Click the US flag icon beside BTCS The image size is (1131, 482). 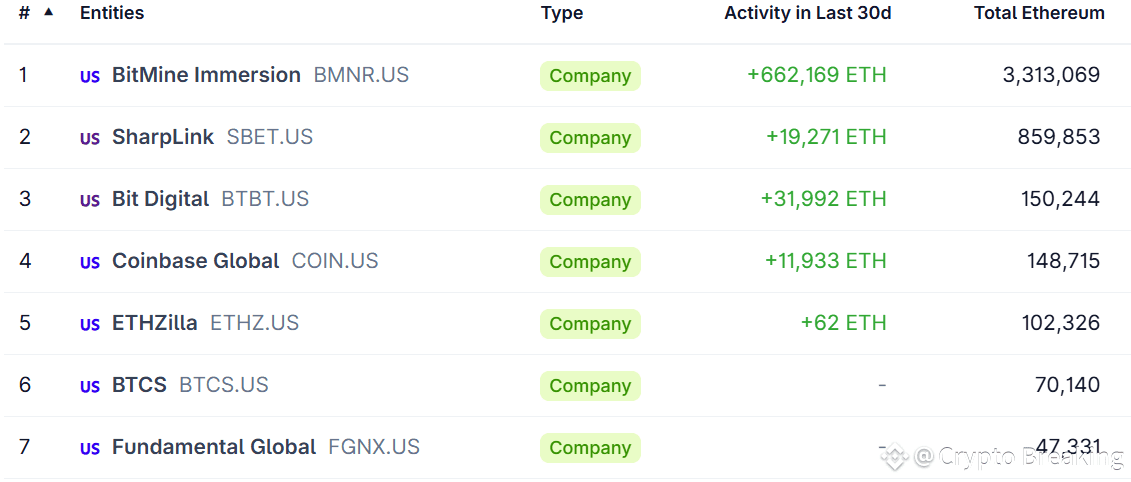click(90, 386)
